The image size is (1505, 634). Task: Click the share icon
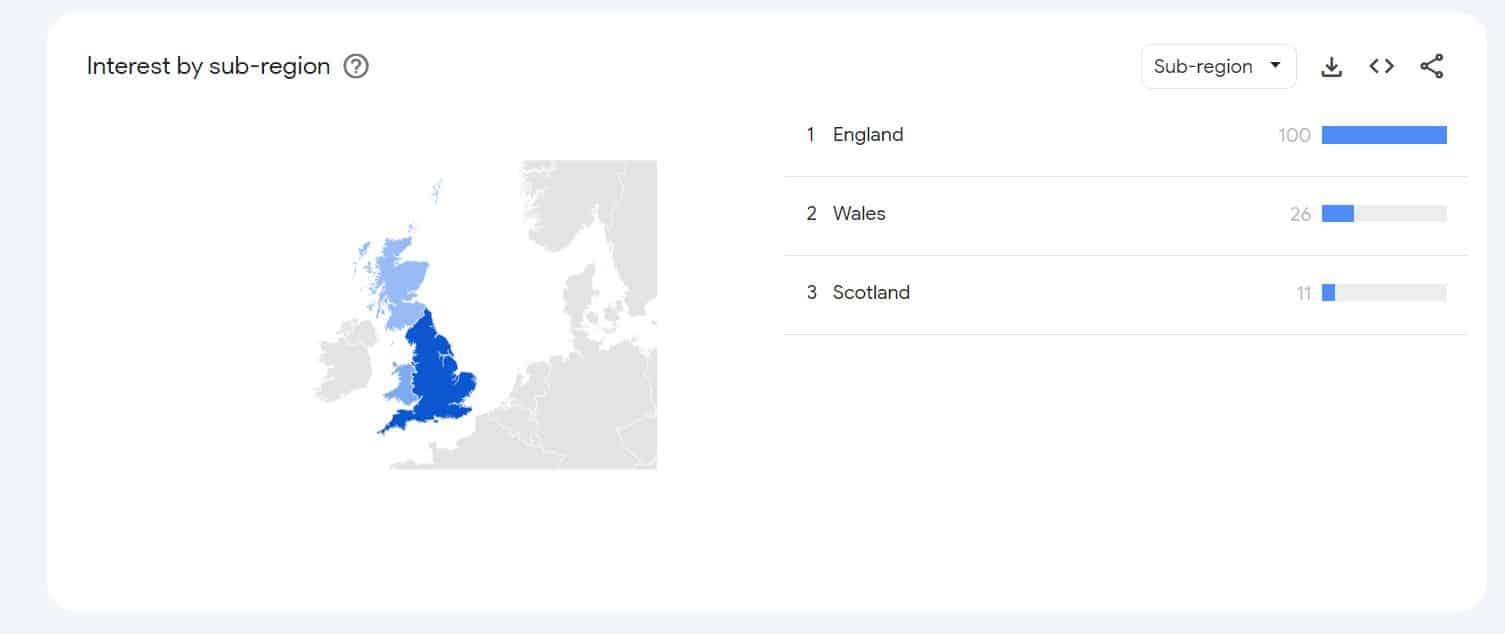1431,67
